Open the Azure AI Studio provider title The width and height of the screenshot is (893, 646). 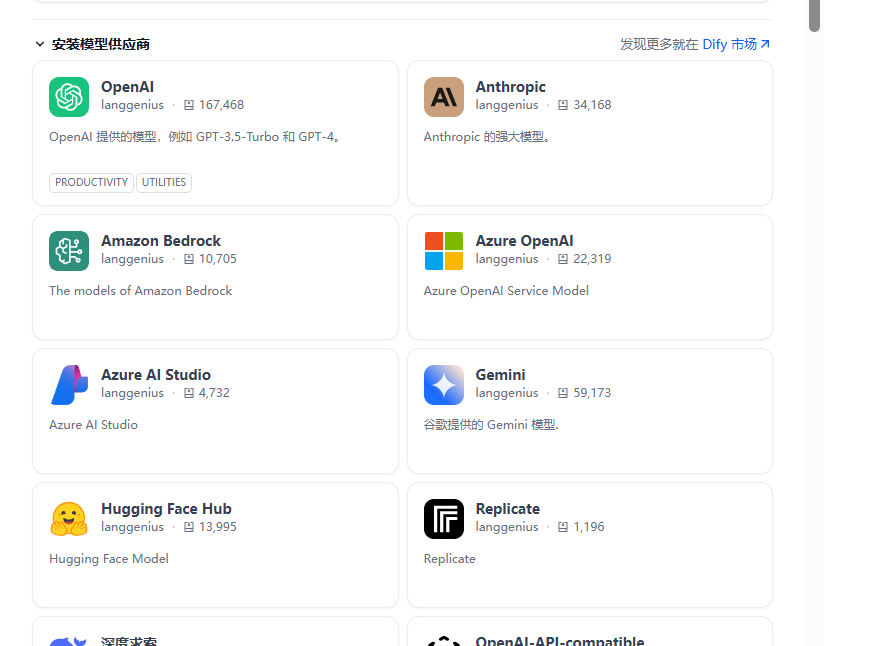tap(156, 375)
